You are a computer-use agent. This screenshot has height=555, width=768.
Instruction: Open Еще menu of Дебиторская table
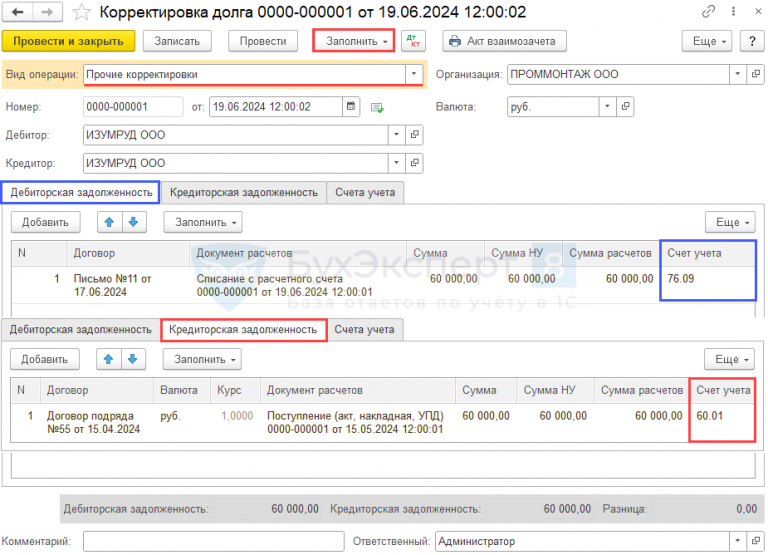730,222
